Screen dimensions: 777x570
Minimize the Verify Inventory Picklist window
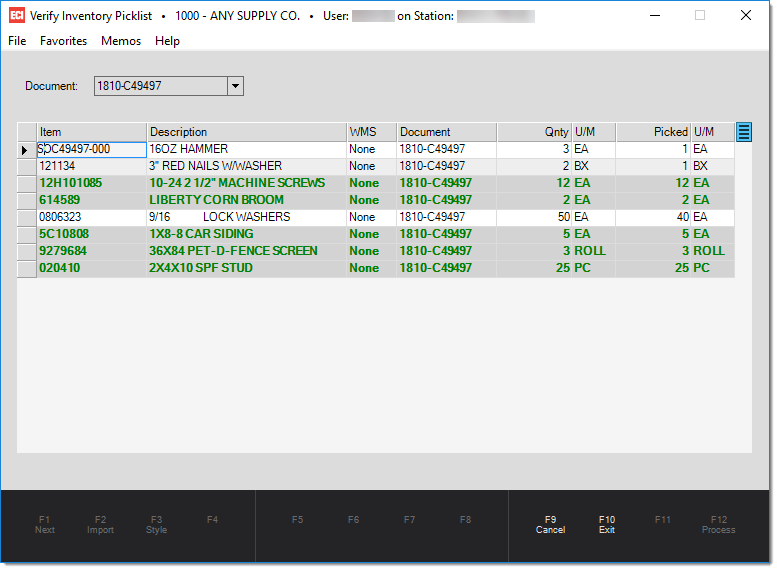tap(655, 15)
